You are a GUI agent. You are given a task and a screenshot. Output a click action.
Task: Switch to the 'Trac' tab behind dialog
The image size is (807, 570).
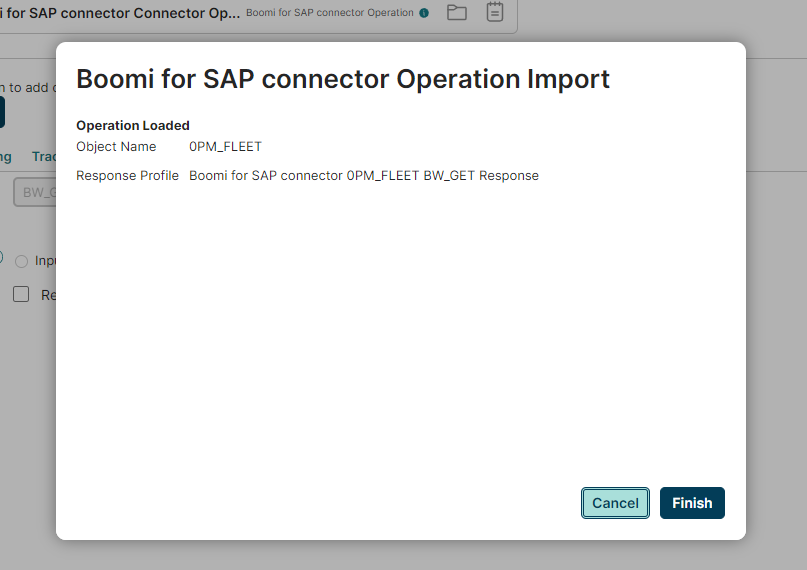[x=43, y=156]
